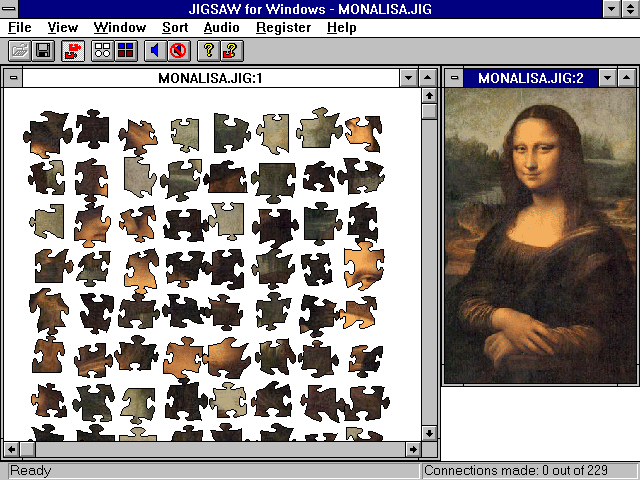Image resolution: width=640 pixels, height=480 pixels.
Task: Open the Audio menu
Action: click(x=221, y=28)
